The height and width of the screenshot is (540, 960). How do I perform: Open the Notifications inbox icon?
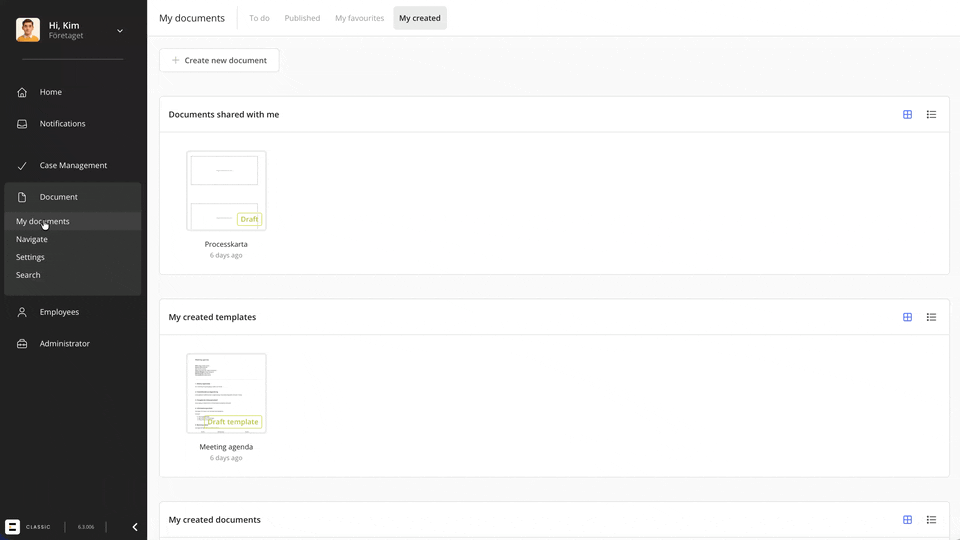tap(22, 124)
